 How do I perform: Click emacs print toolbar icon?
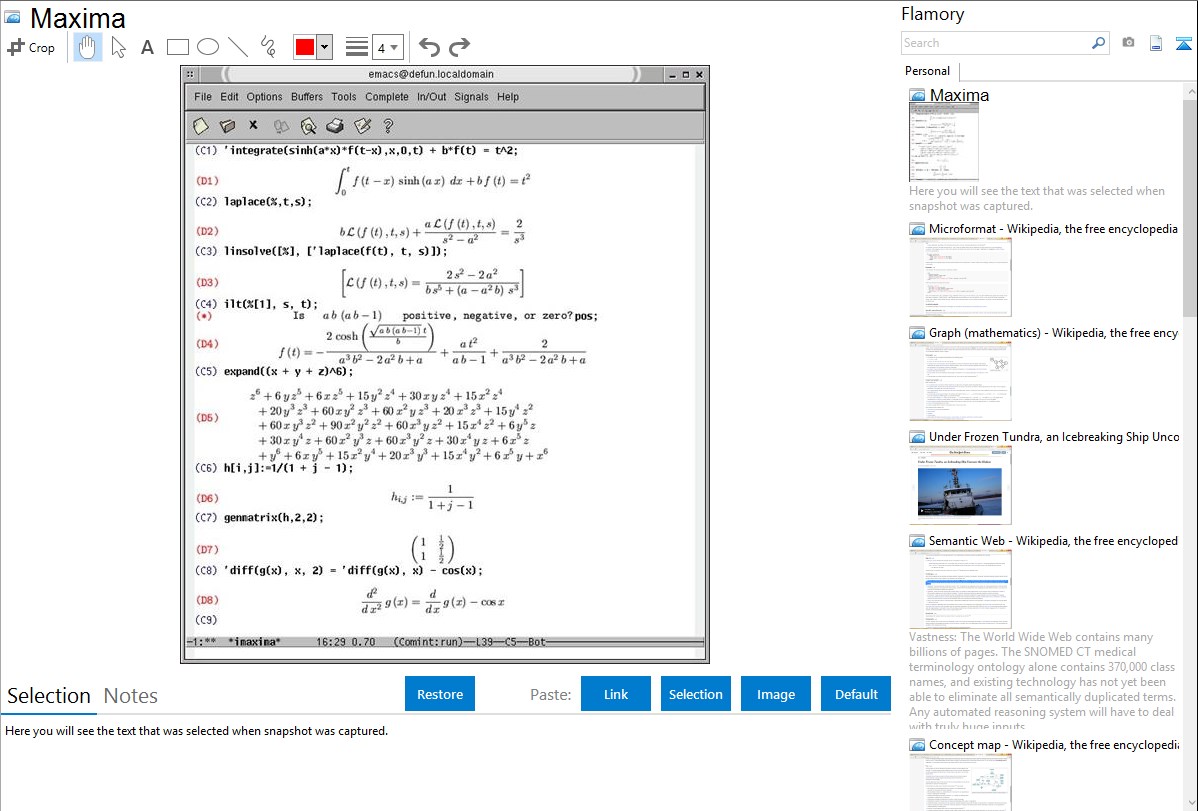335,125
